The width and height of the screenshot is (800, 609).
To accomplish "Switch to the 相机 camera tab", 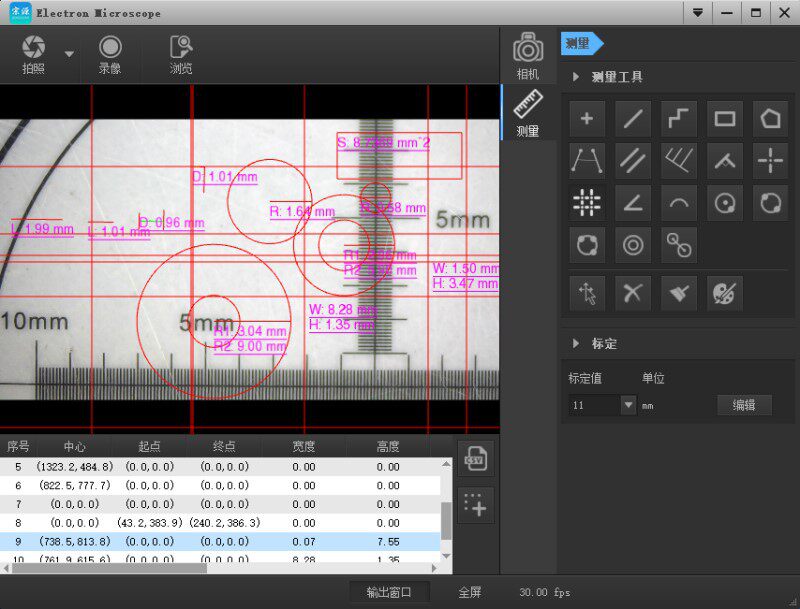I will (x=528, y=56).
